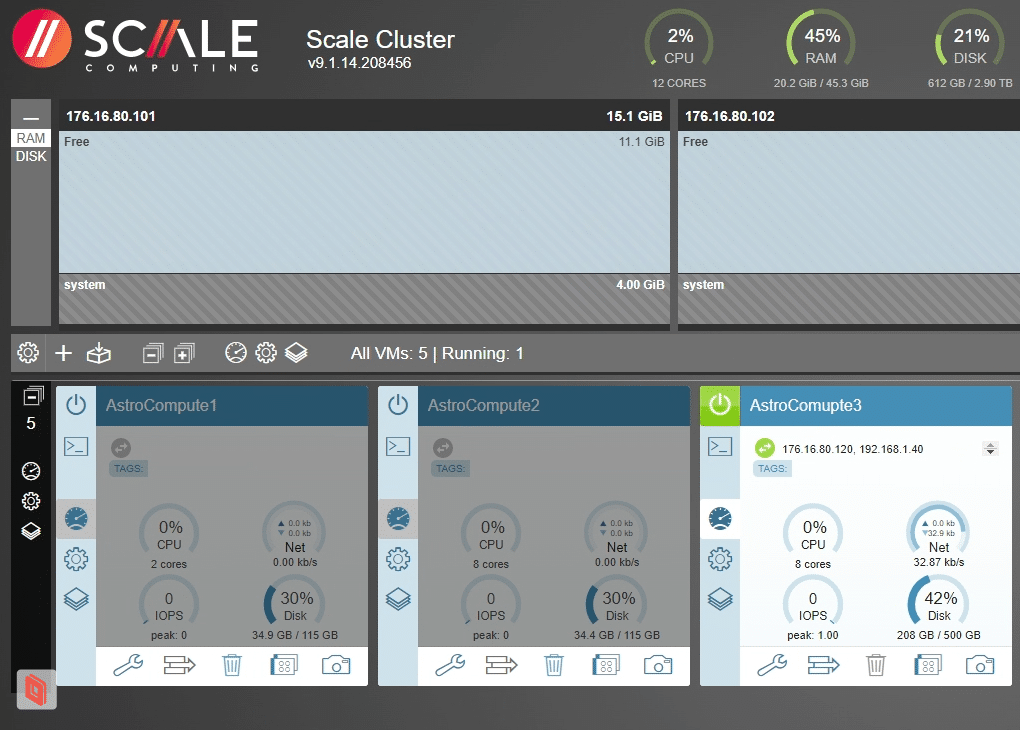Show VM snapshots layers view in toolbar
The image size is (1020, 730).
296,353
